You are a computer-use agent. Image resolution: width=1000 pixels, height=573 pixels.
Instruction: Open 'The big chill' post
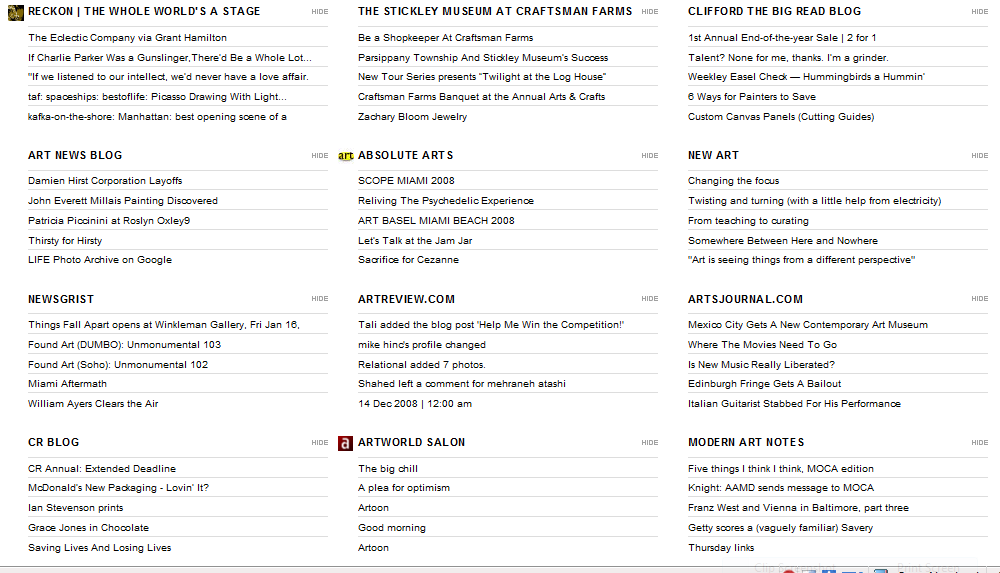coord(388,468)
